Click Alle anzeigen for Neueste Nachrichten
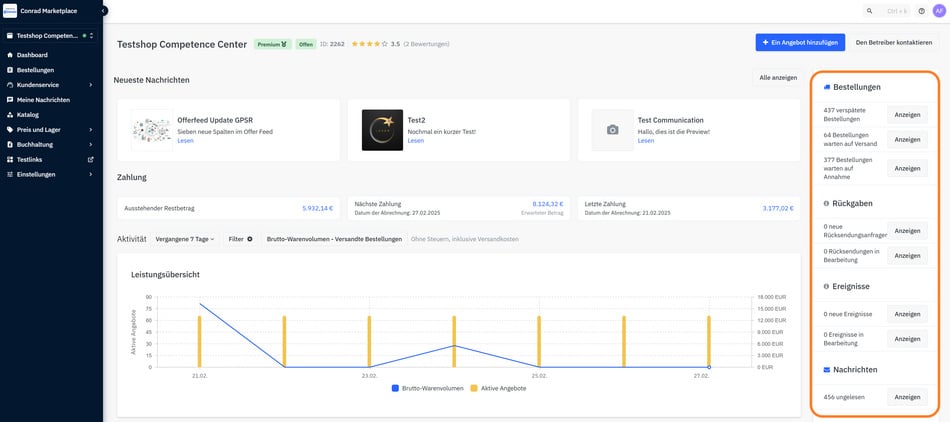The height and width of the screenshot is (422, 950). [778, 78]
